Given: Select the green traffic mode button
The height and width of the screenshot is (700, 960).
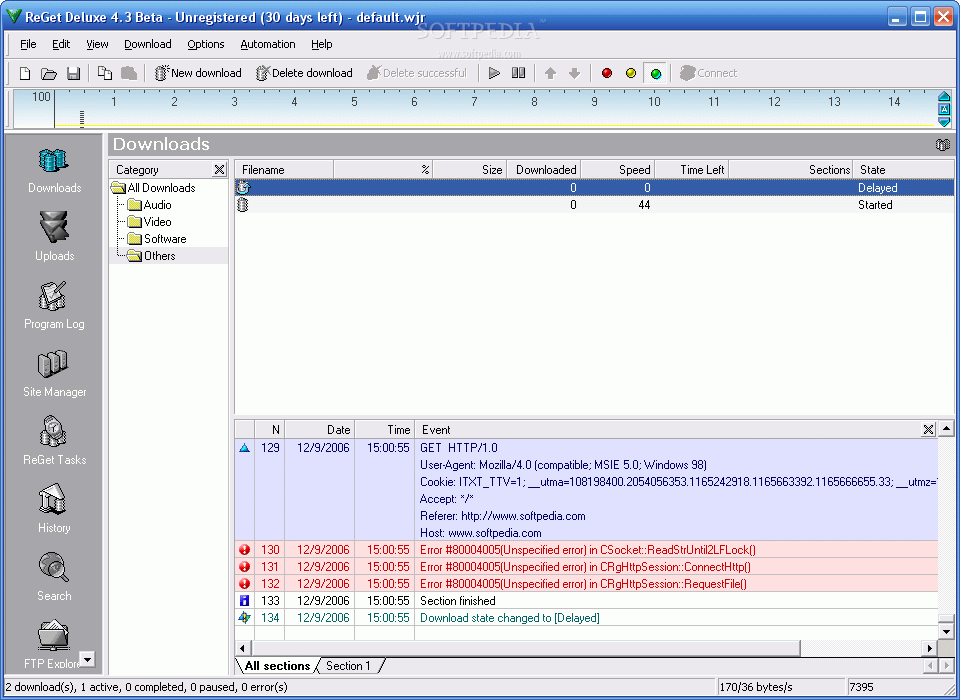Looking at the screenshot, I should [655, 73].
